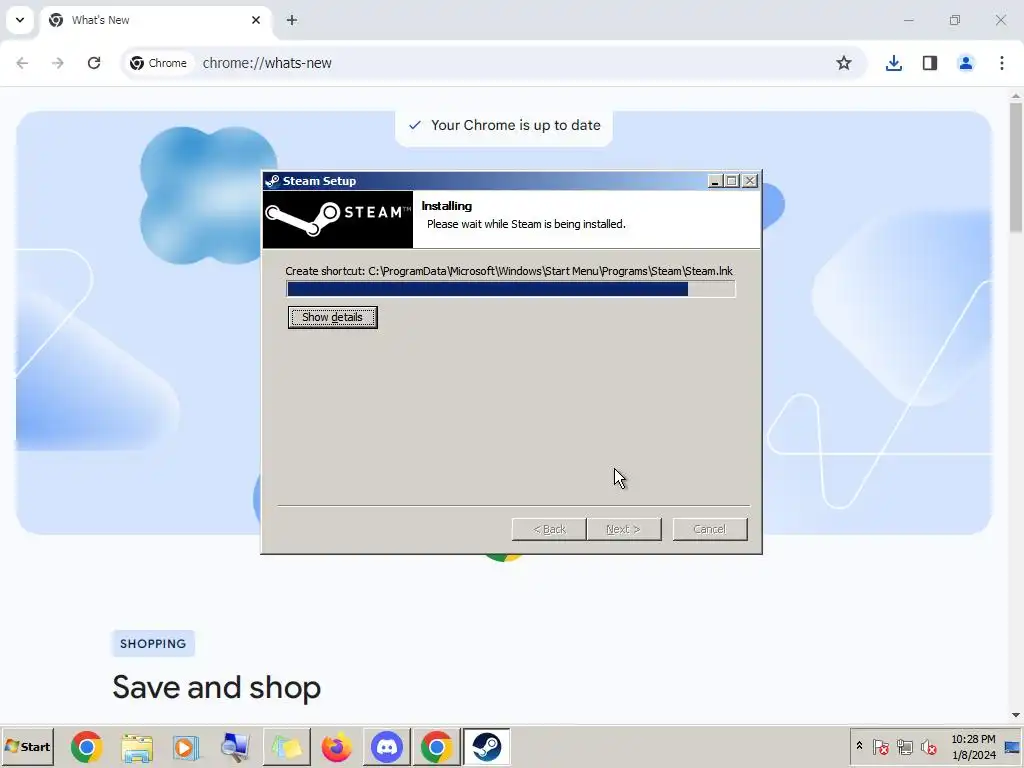Open Firefox from taskbar
This screenshot has width=1024, height=768.
pyautogui.click(x=336, y=746)
